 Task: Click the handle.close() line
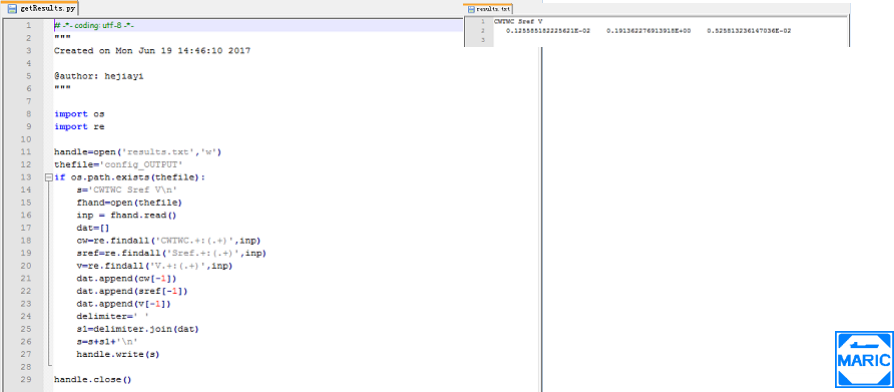pos(93,379)
